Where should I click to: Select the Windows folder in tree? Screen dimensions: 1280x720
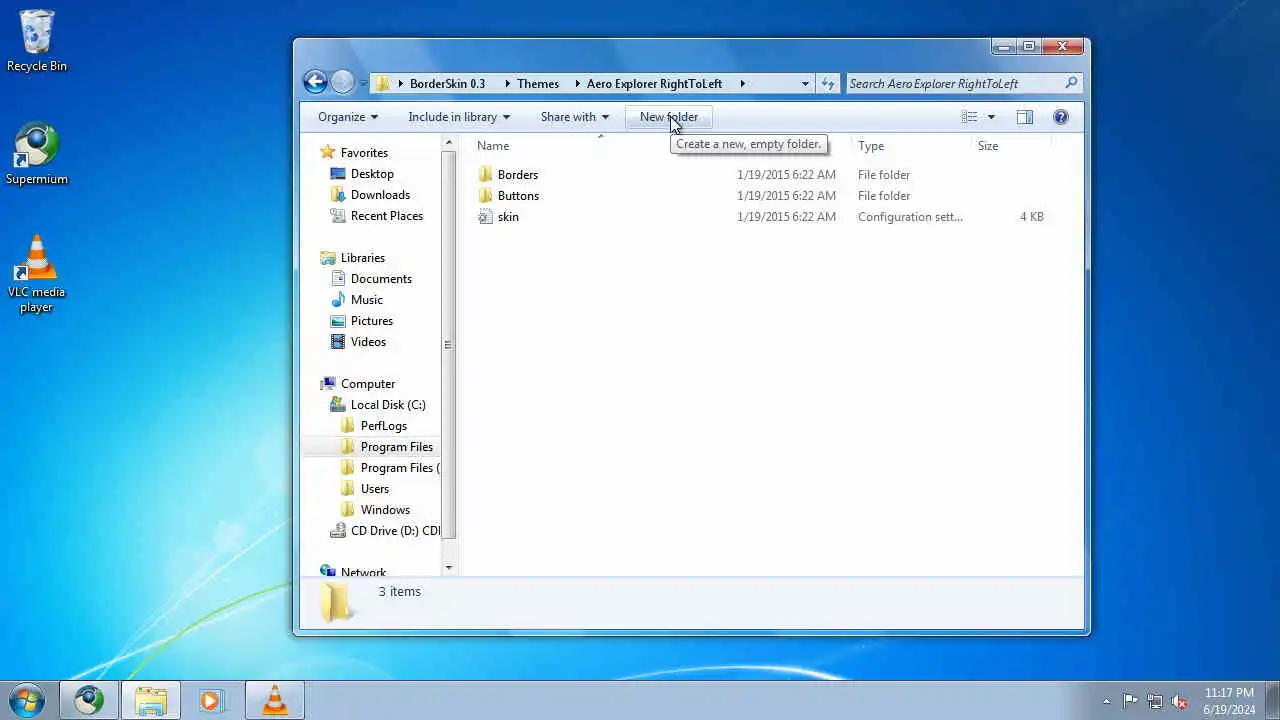point(385,509)
